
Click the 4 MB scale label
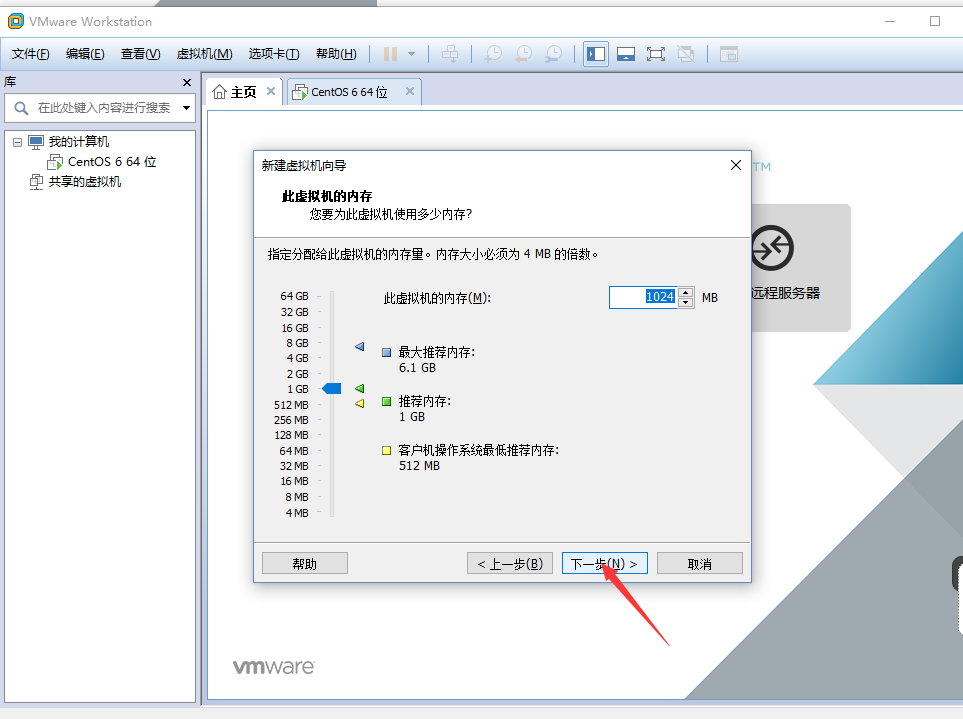tap(297, 513)
